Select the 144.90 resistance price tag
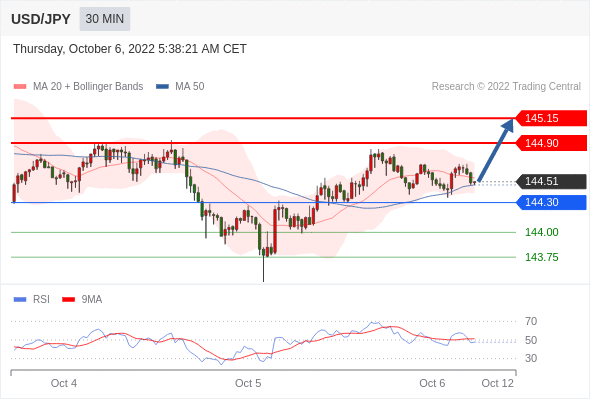The image size is (590, 400). pos(552,143)
